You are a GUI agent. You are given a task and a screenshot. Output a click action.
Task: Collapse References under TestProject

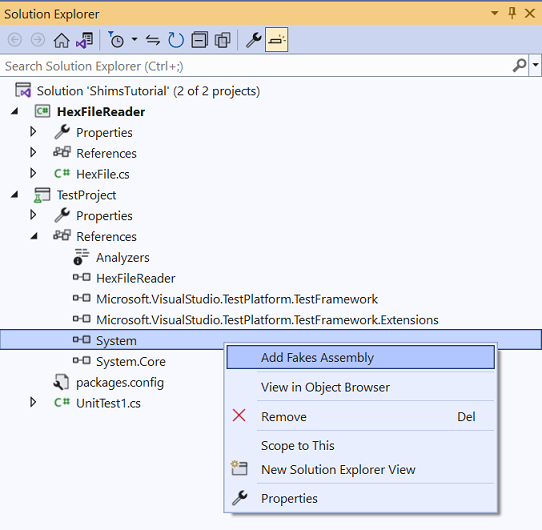[x=34, y=236]
